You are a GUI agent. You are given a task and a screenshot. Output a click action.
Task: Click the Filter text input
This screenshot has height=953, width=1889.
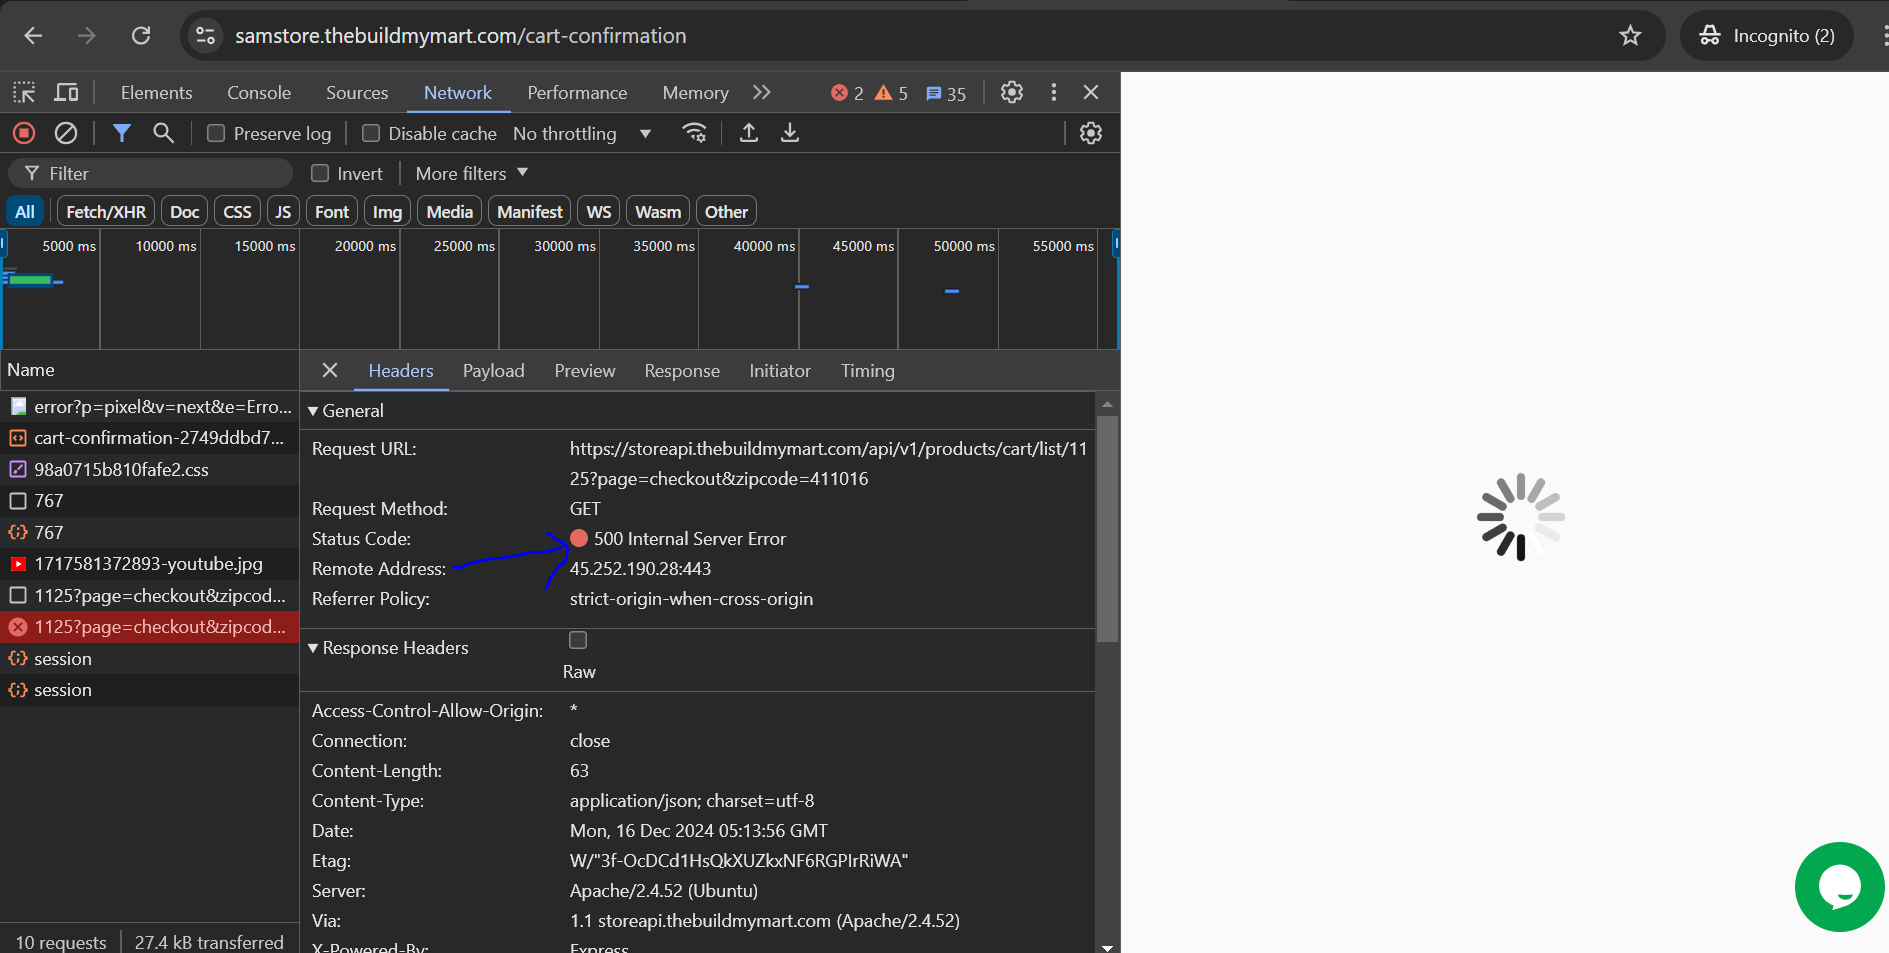tap(150, 173)
